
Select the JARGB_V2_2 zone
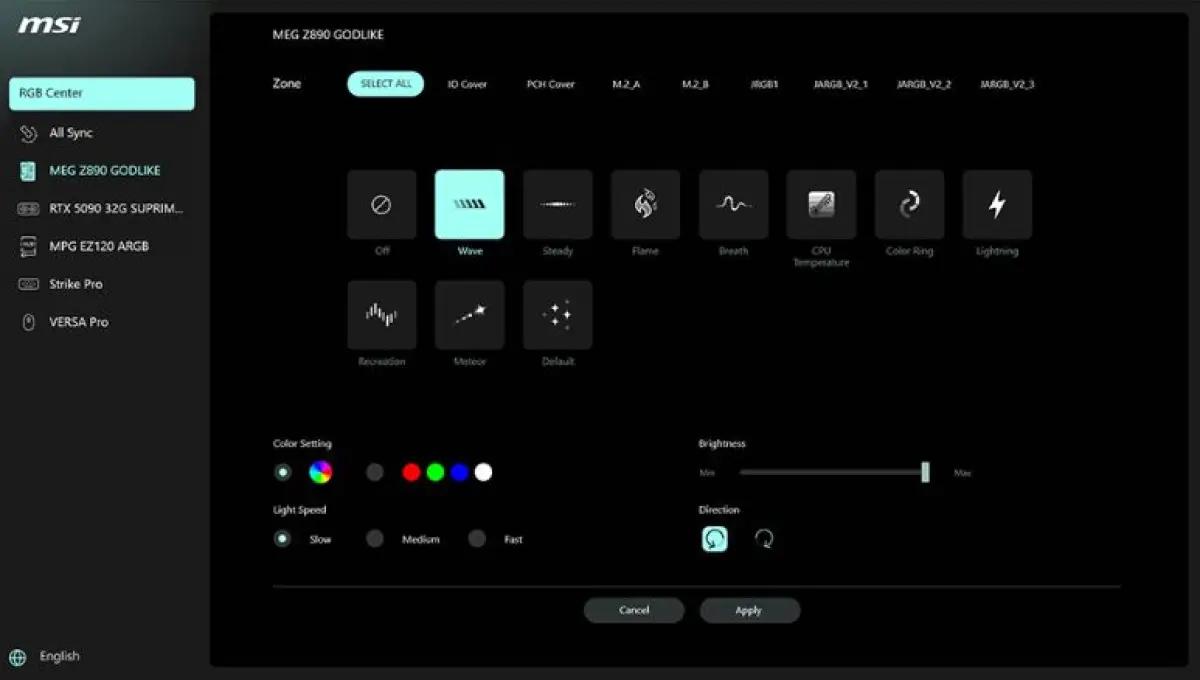(x=924, y=85)
